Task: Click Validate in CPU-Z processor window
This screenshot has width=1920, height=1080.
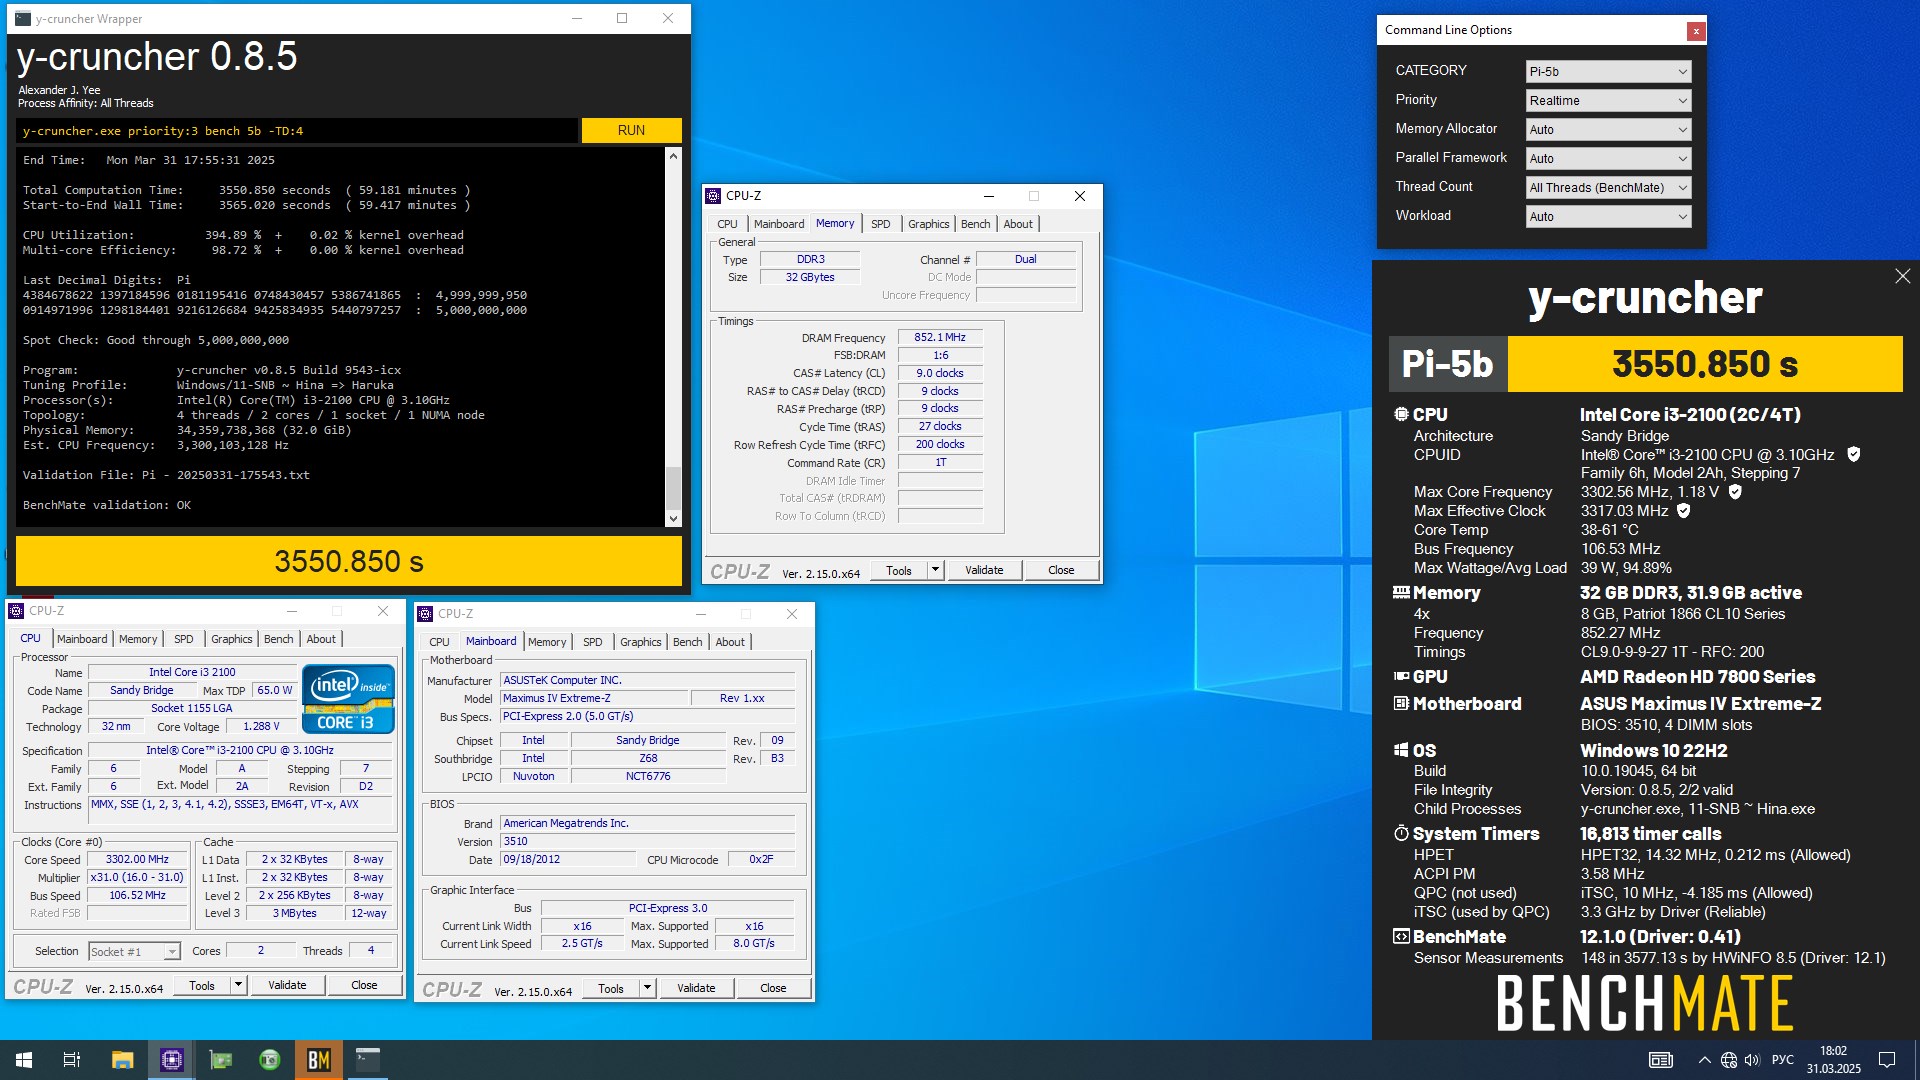Action: click(287, 985)
